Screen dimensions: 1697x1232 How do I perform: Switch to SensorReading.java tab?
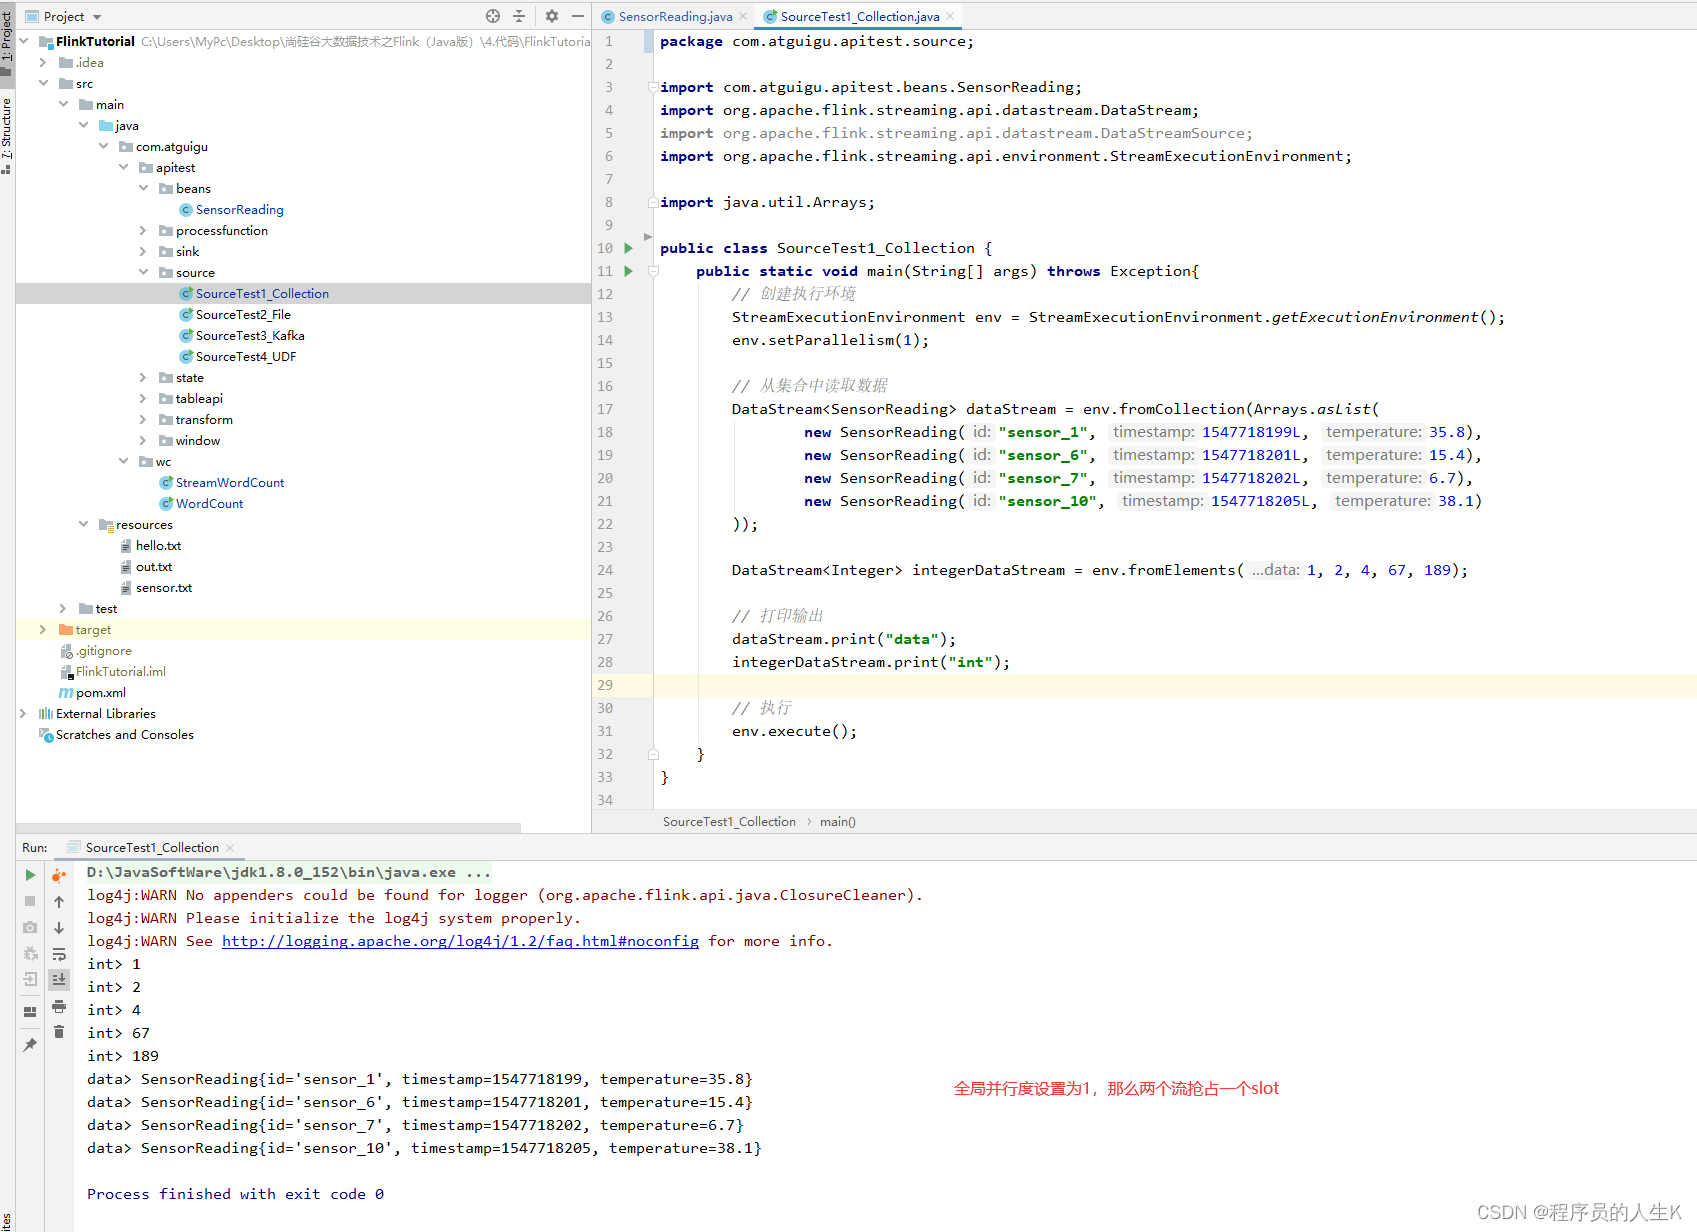(674, 17)
